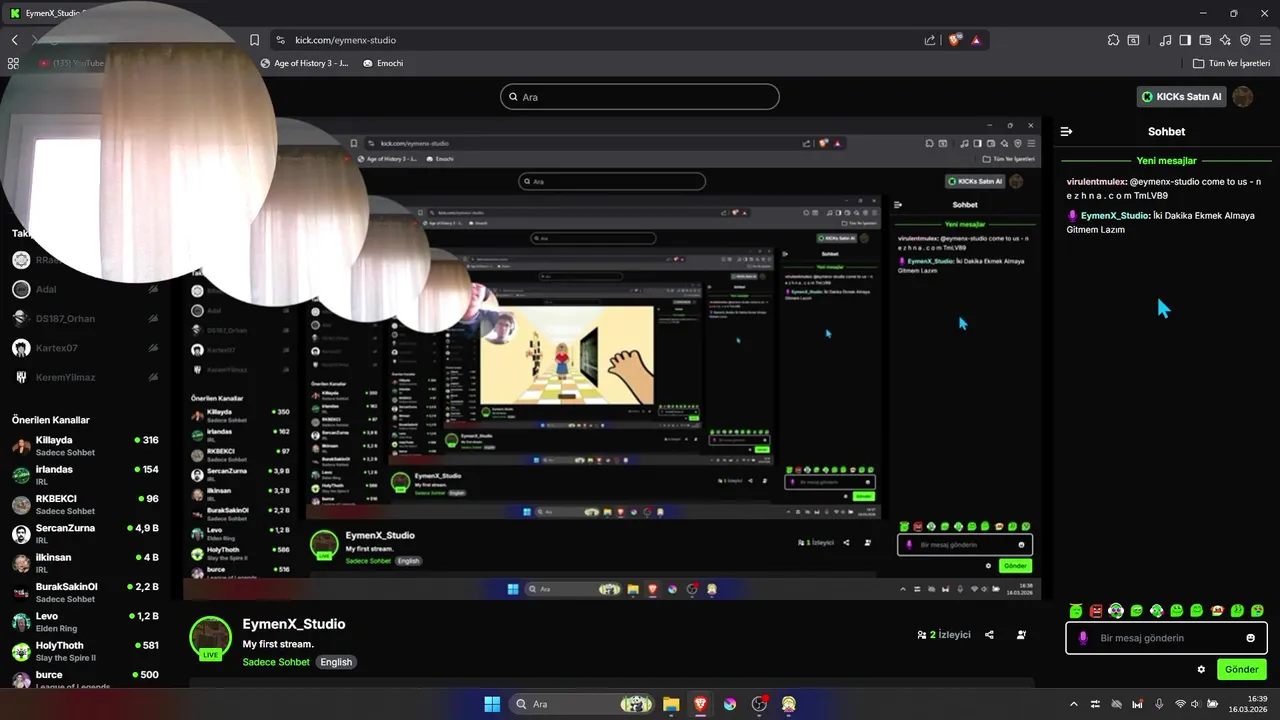Click the Brave Rewards triangle icon
The height and width of the screenshot is (720, 1280).
pyautogui.click(x=976, y=40)
